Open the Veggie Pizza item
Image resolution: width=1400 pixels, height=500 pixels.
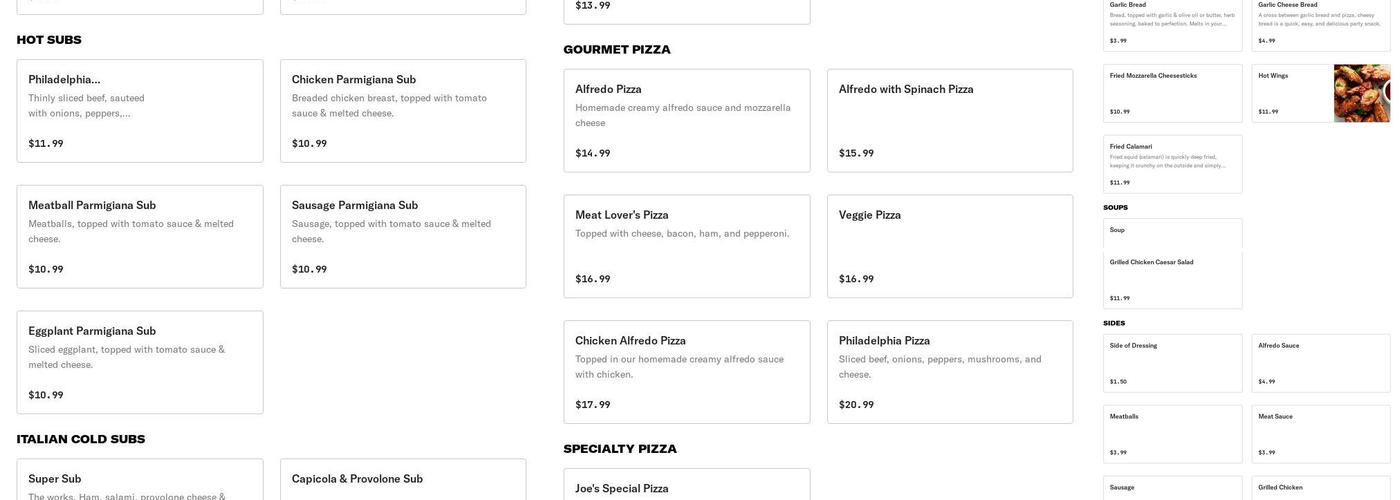(950, 246)
